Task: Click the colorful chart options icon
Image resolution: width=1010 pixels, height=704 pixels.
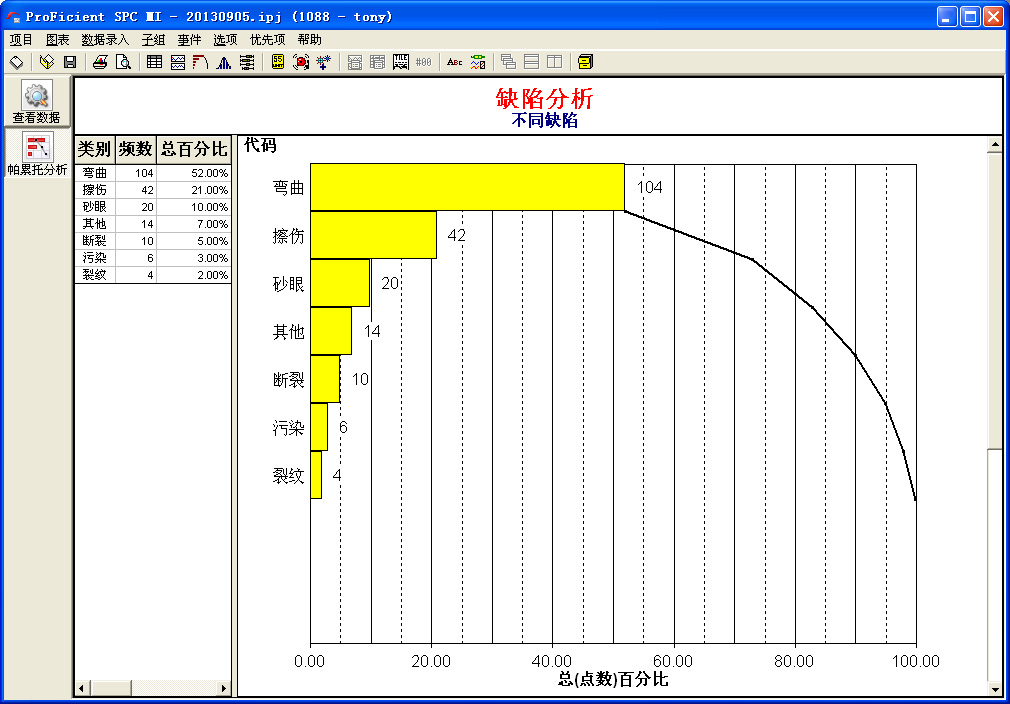Action: (478, 62)
